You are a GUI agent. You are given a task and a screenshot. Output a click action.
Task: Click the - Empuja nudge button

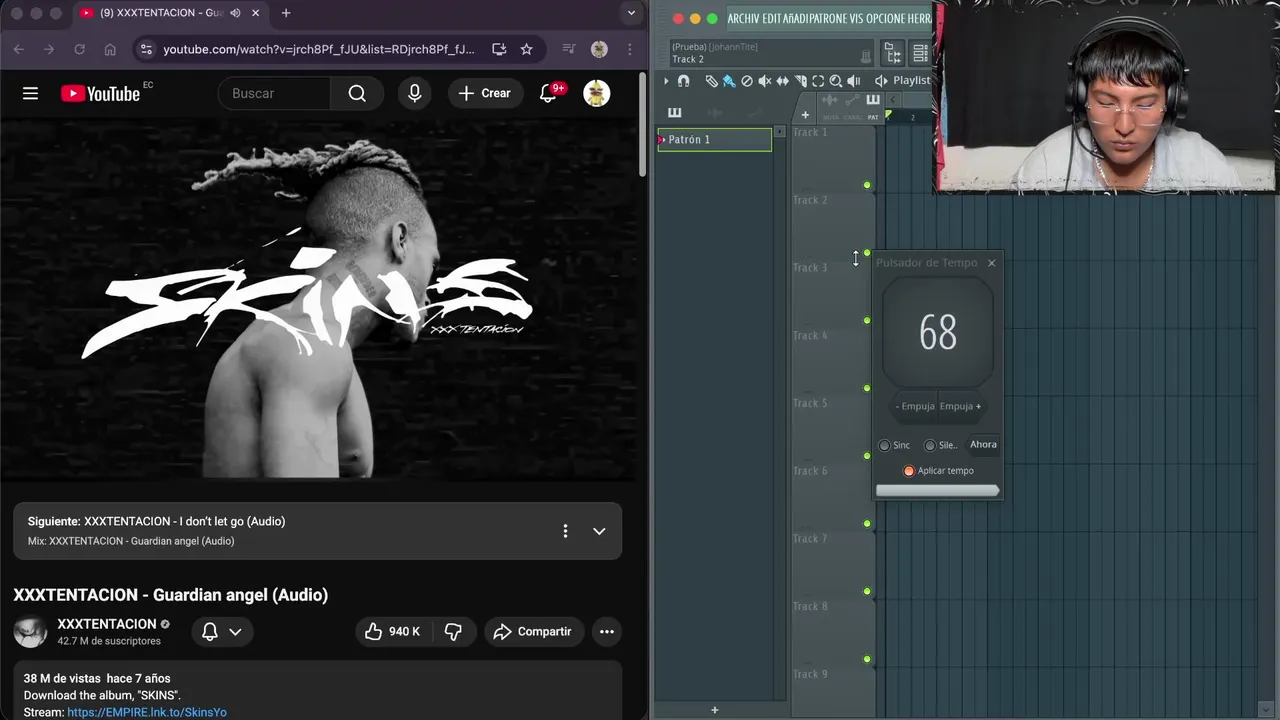tap(915, 406)
